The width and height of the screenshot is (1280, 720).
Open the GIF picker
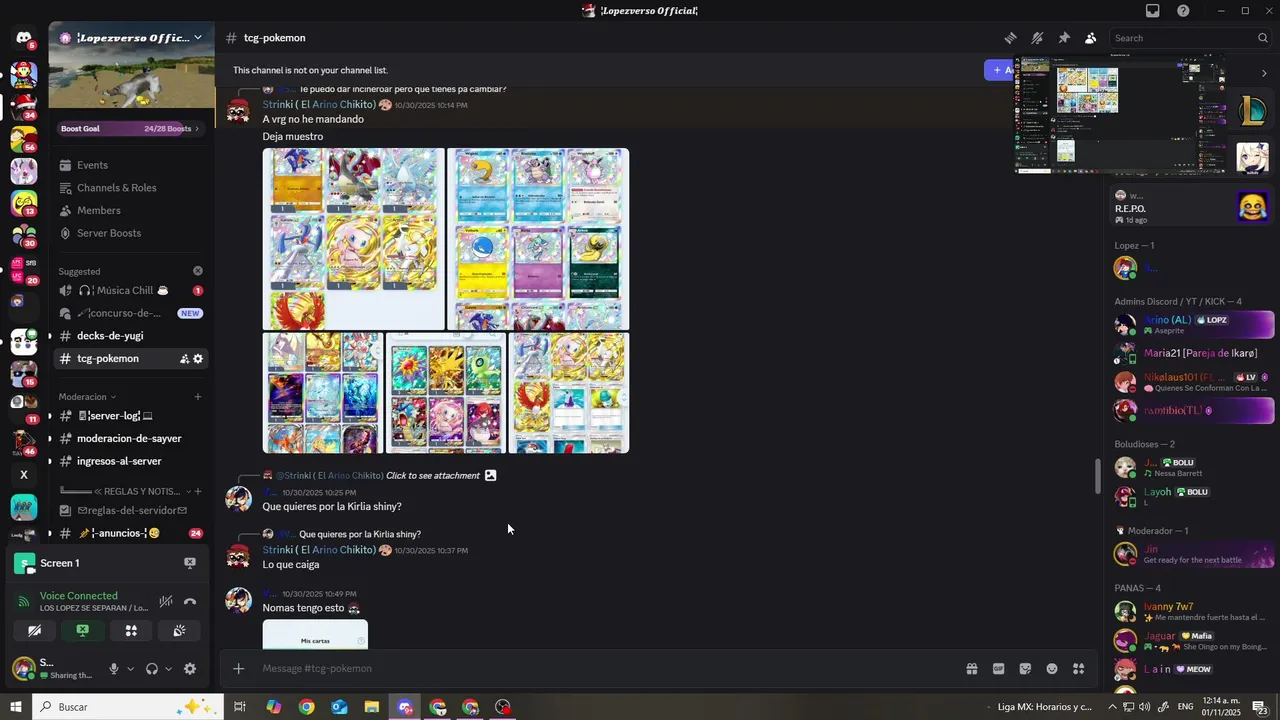pos(998,669)
